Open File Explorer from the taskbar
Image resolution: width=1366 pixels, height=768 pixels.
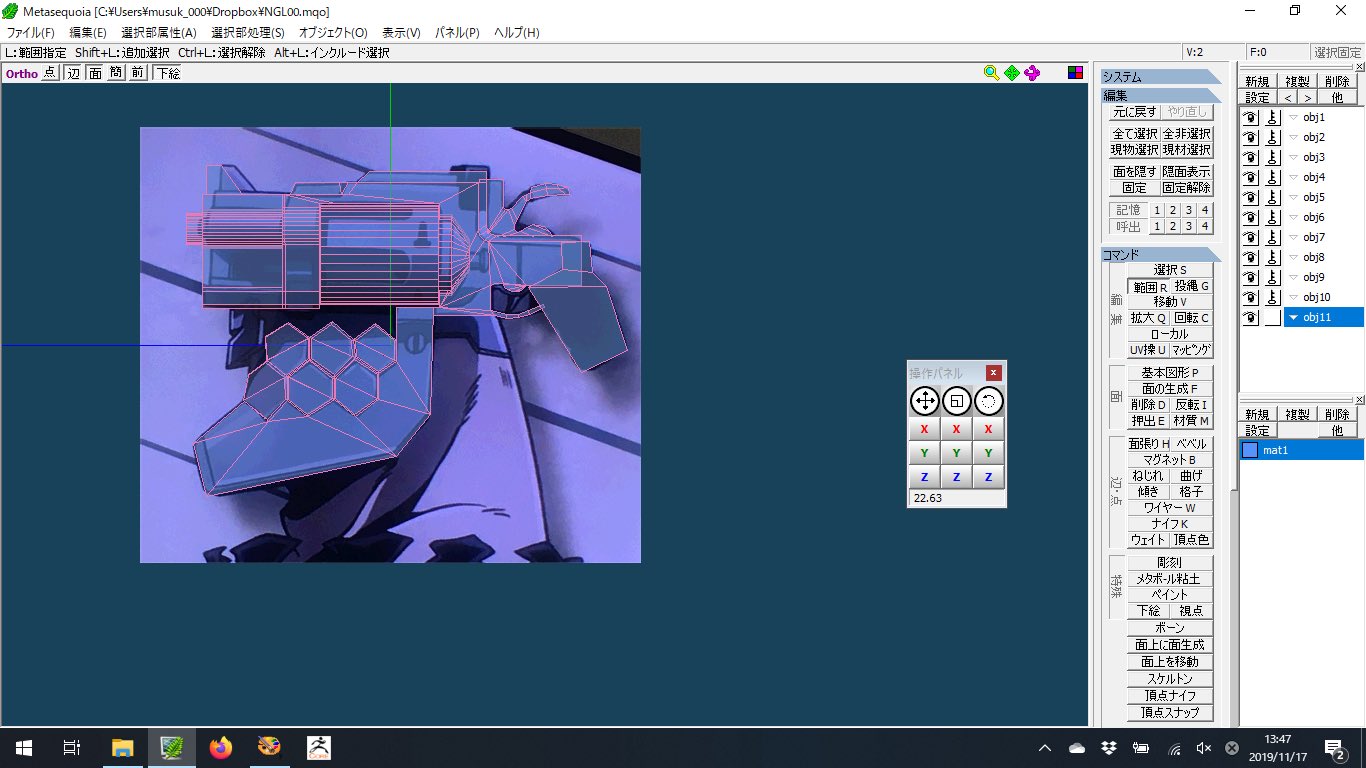coord(123,747)
